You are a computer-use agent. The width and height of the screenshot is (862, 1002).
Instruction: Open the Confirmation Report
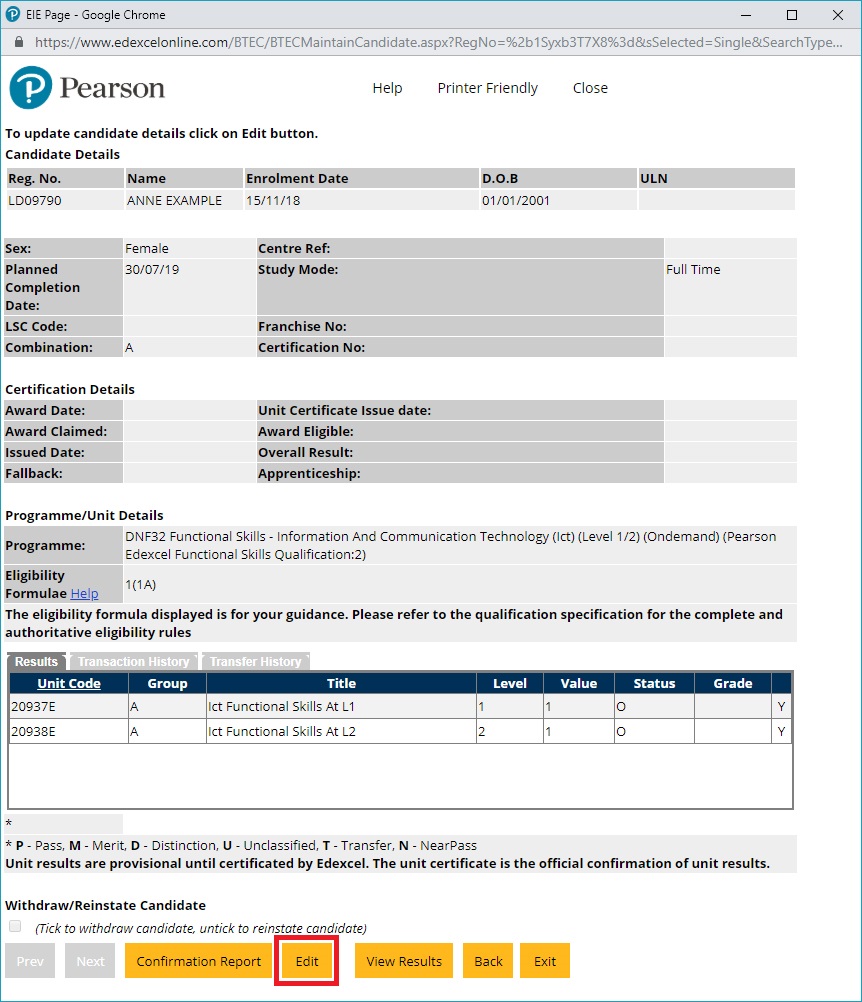(198, 961)
